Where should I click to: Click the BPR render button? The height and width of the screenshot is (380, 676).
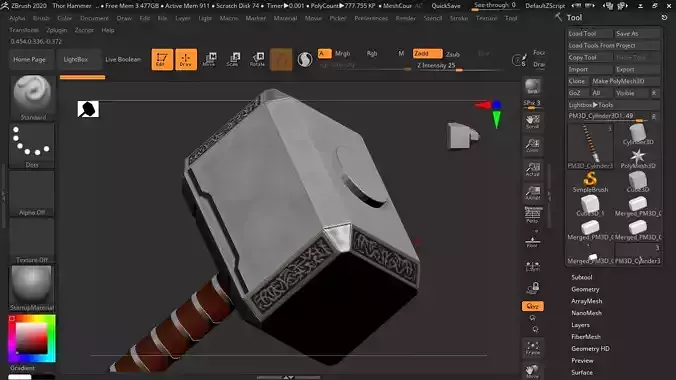532,87
